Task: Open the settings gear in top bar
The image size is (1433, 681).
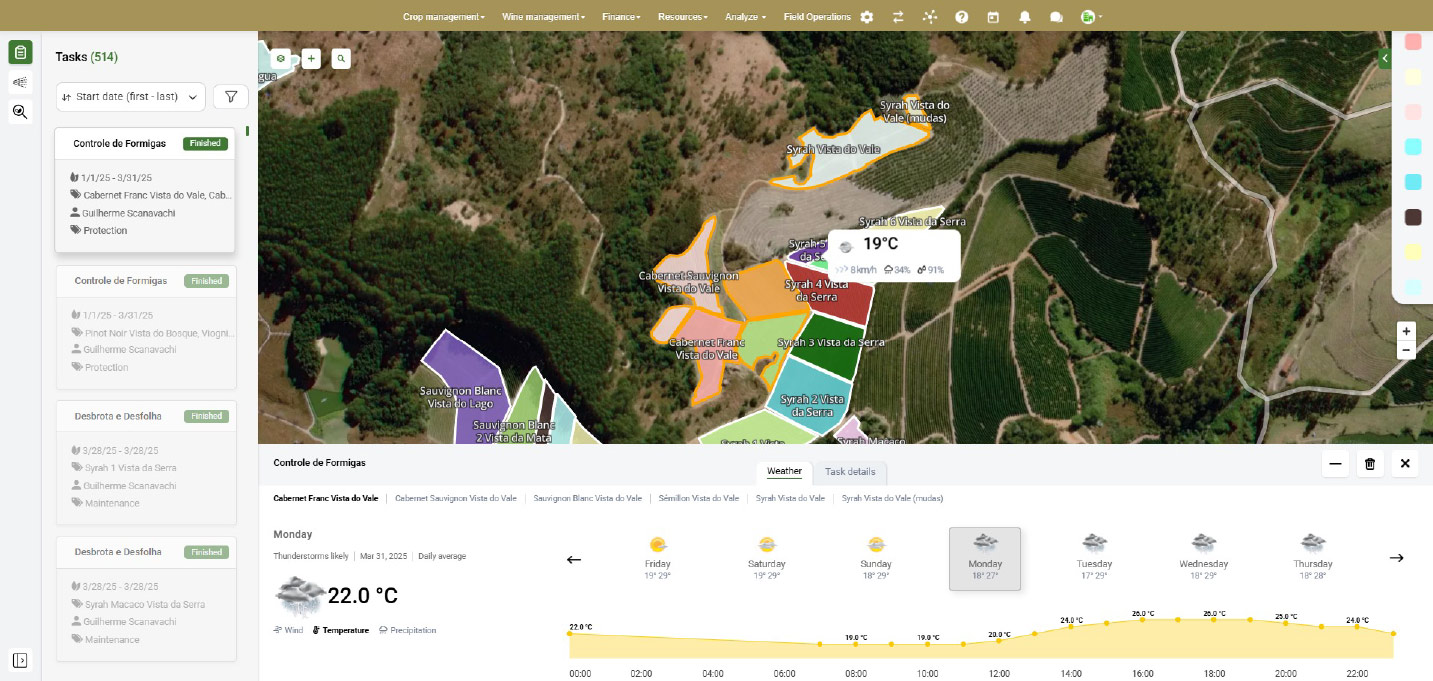Action: 867,17
